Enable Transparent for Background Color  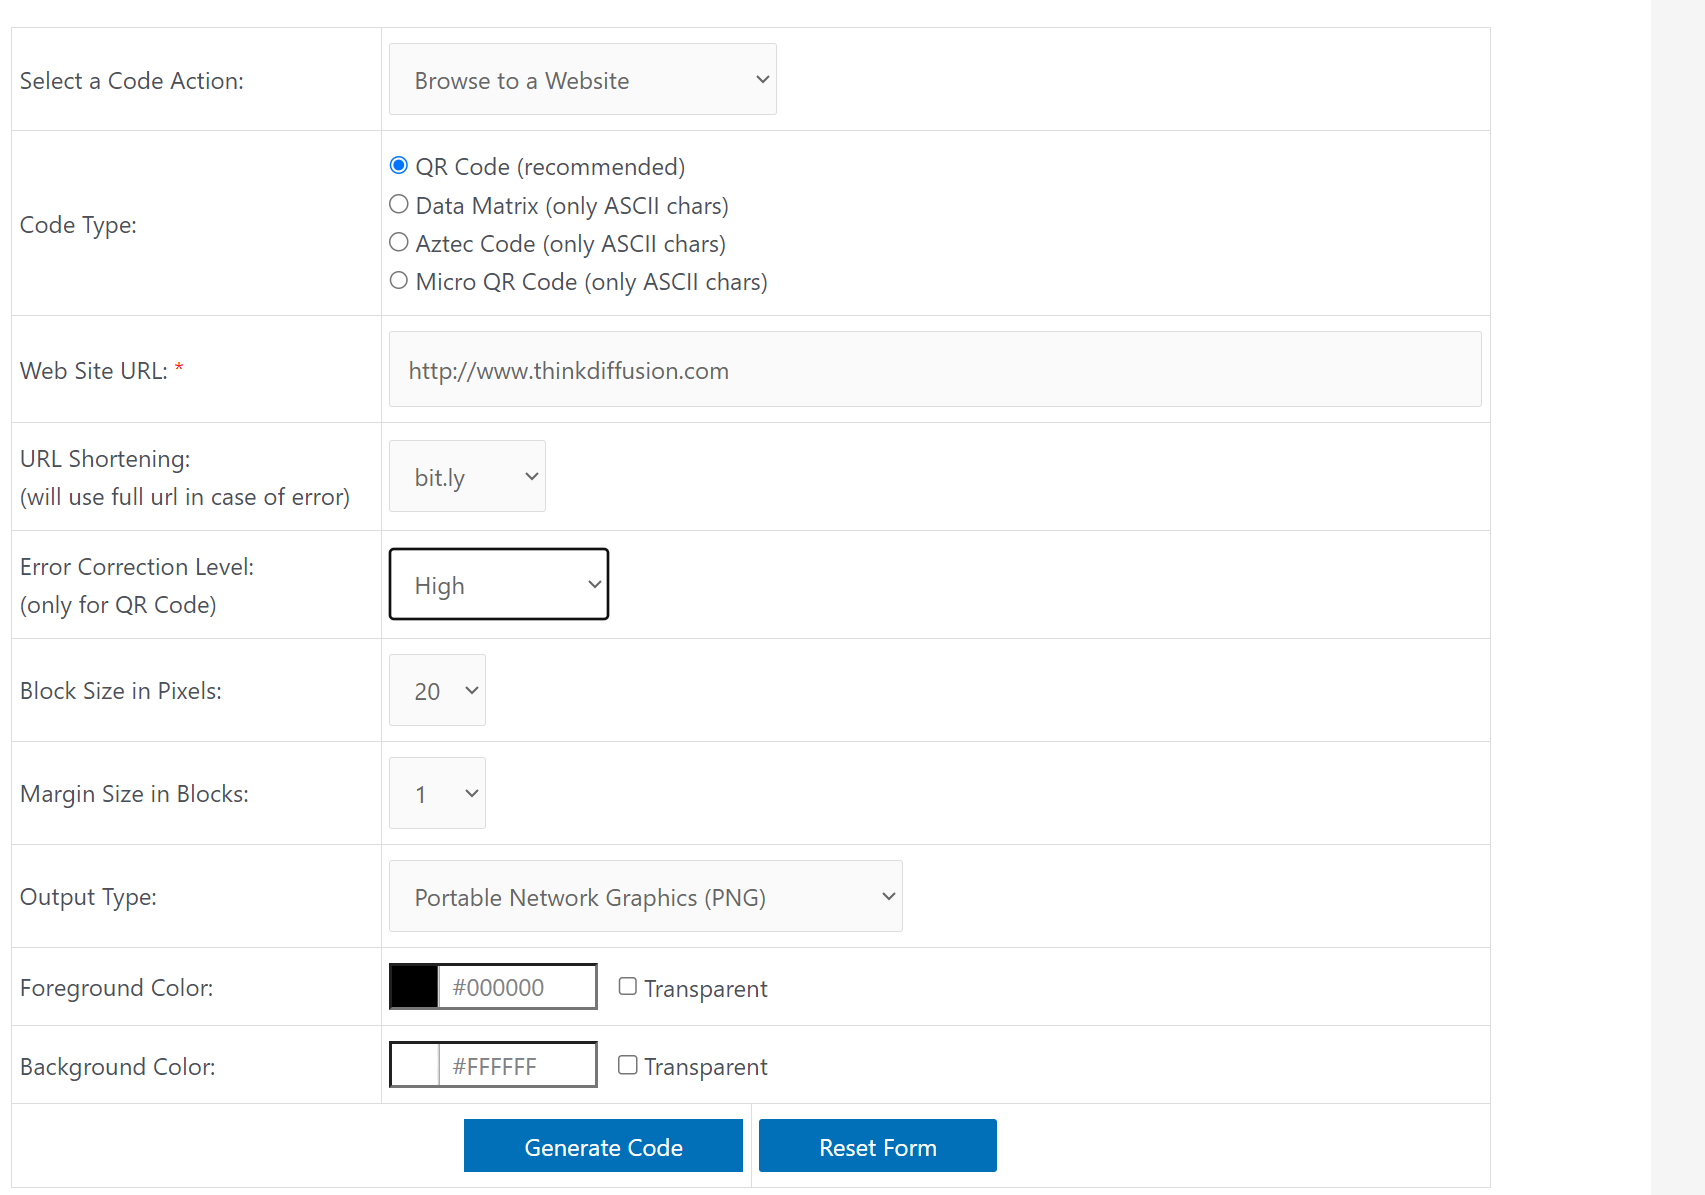(x=628, y=1065)
